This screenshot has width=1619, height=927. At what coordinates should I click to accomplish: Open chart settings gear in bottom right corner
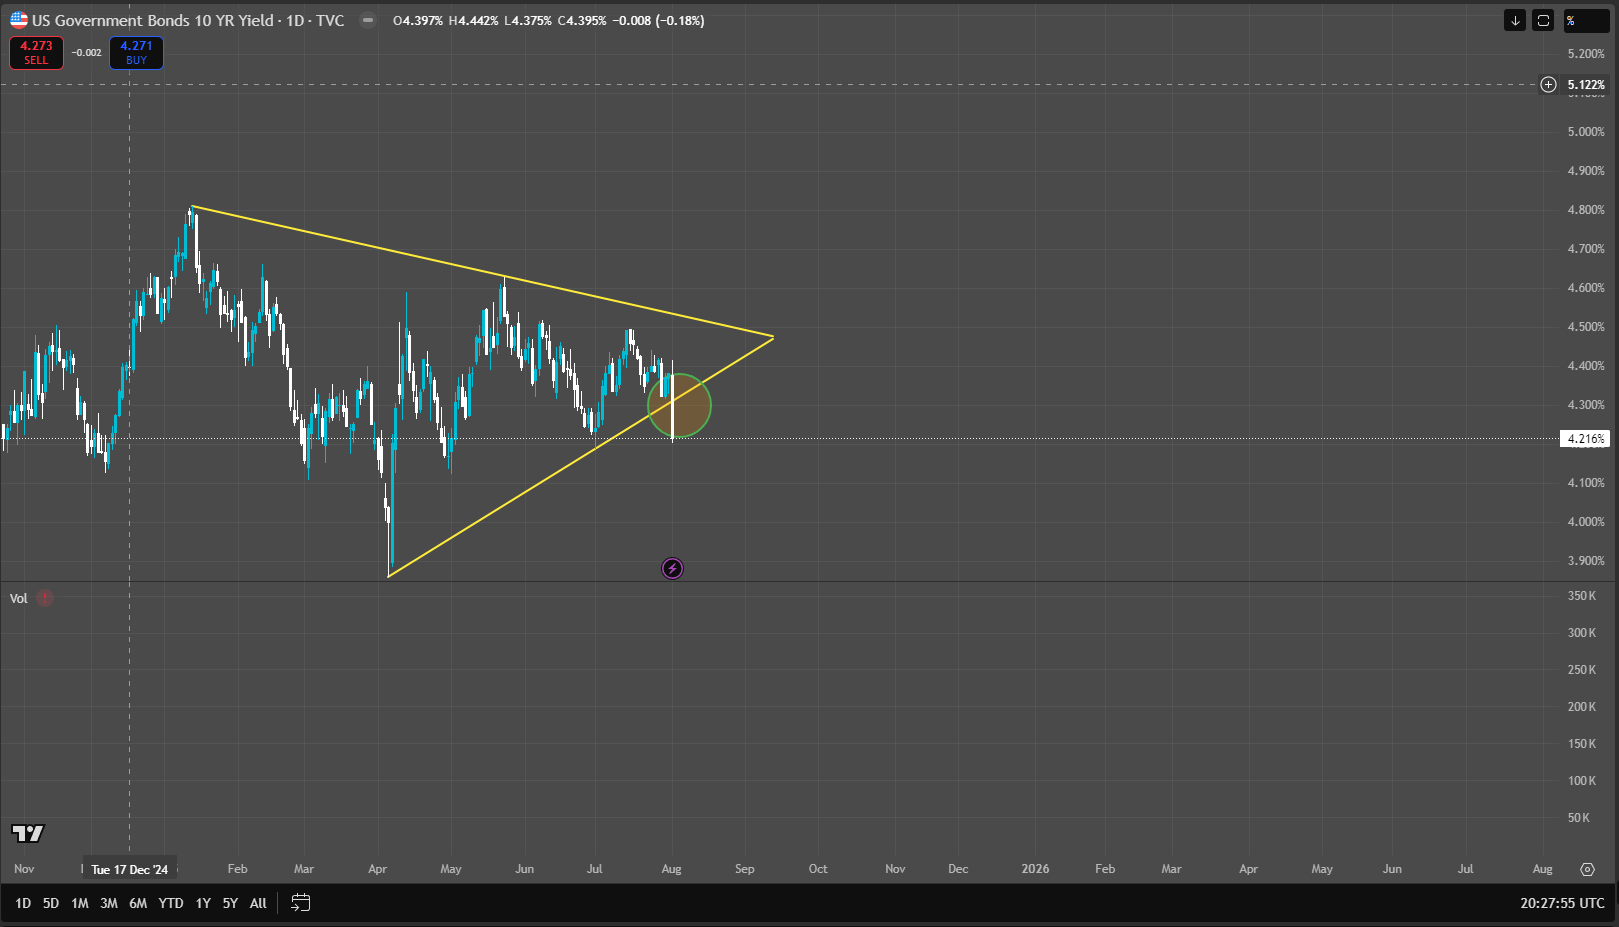tap(1587, 869)
